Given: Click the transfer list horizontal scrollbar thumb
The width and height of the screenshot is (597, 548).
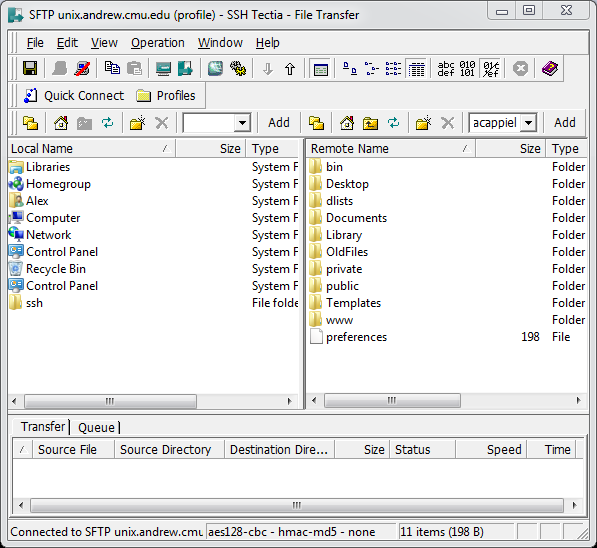Looking at the screenshot, I should [x=297, y=505].
